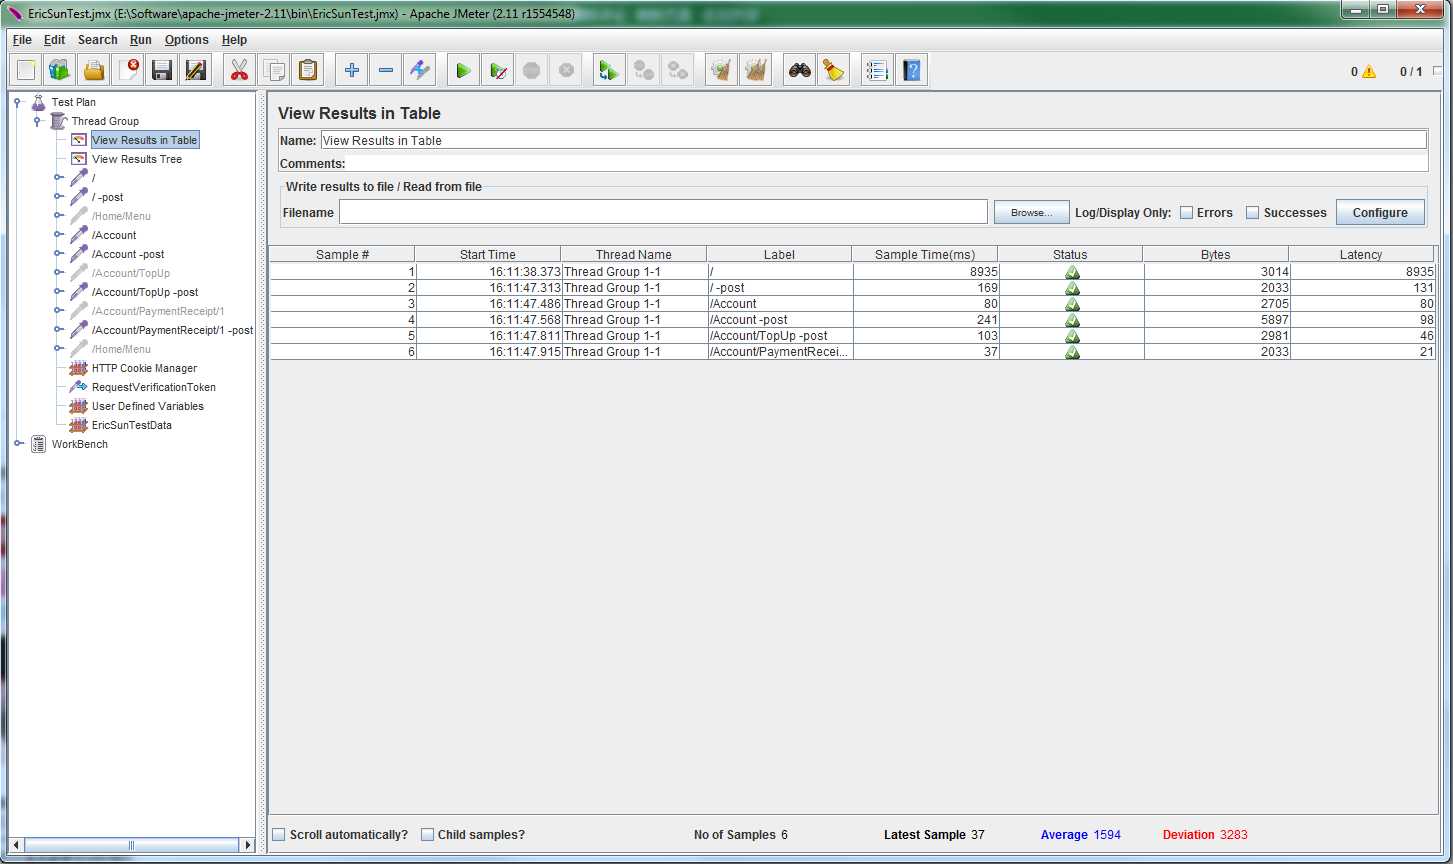Expand the / -post sampler node
The image size is (1453, 864).
58,197
